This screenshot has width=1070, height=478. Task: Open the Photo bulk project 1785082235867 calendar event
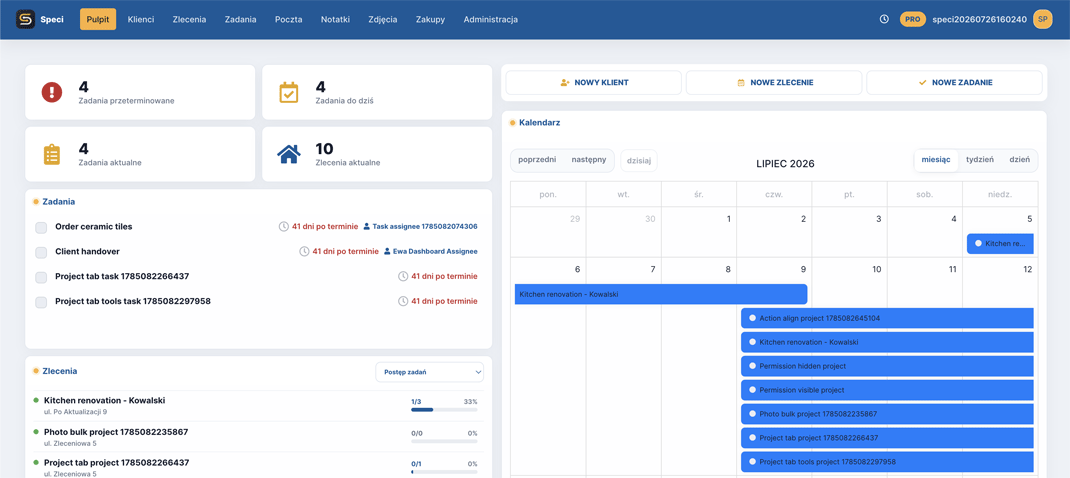click(887, 414)
